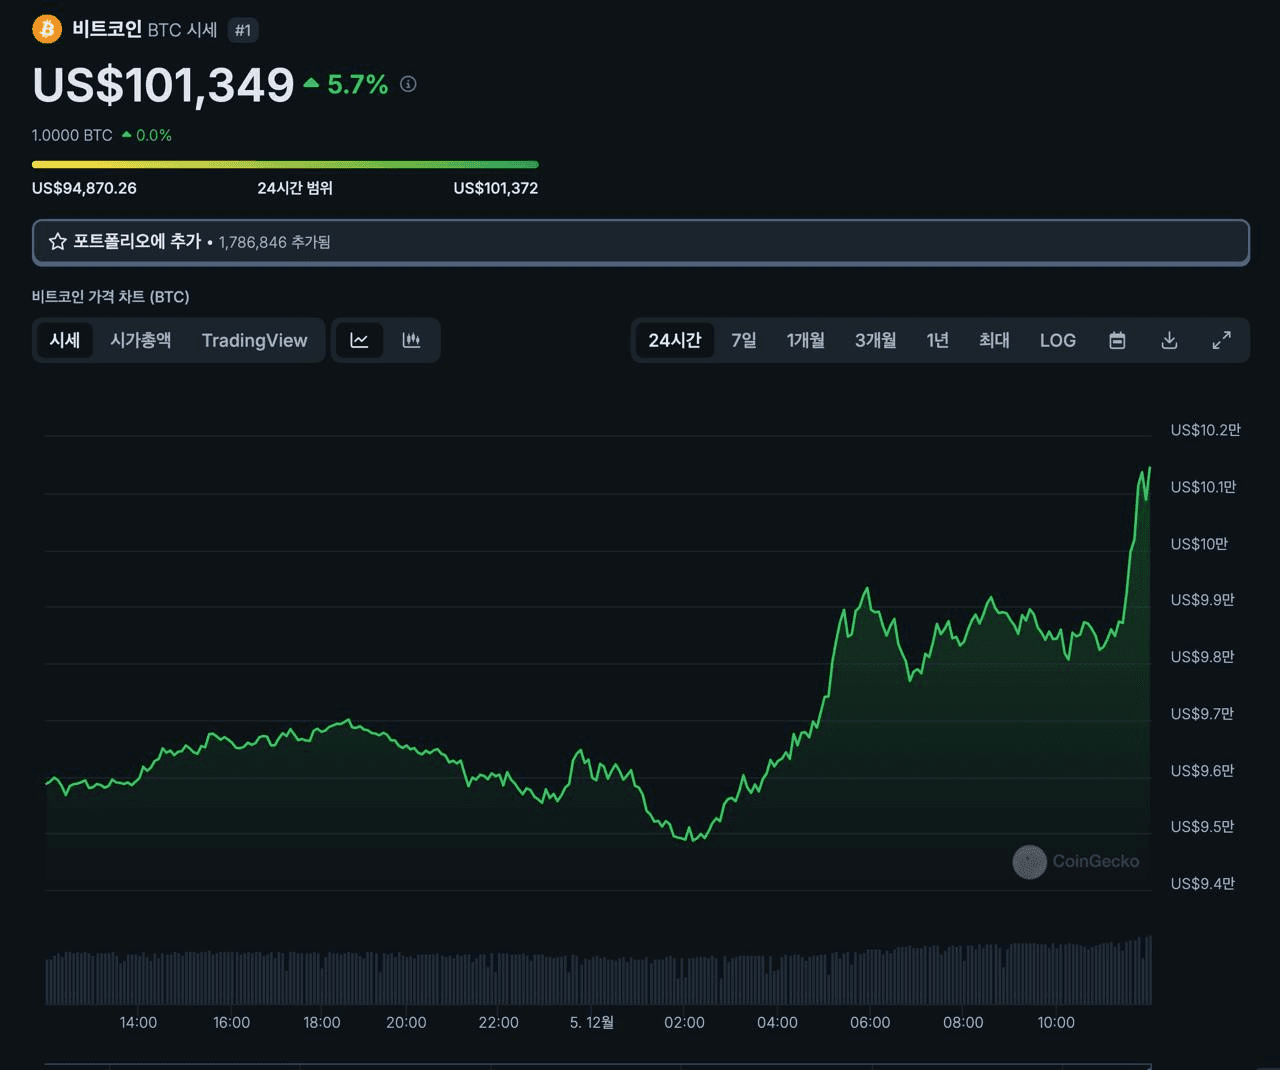This screenshot has height=1070, width=1280.
Task: Select the 3개월 time range
Action: (875, 340)
